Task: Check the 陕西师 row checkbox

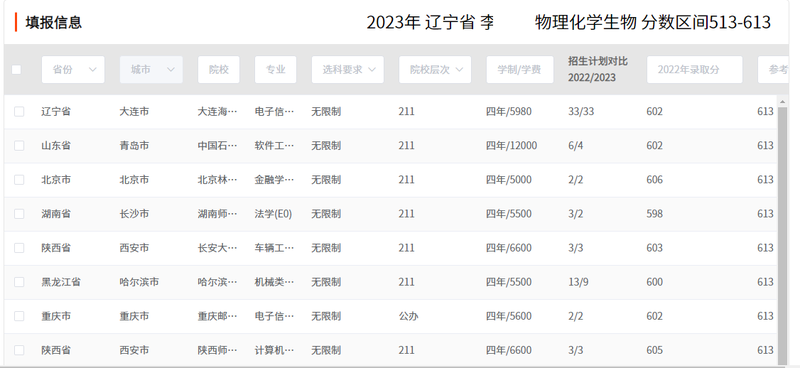Action: (x=19, y=350)
